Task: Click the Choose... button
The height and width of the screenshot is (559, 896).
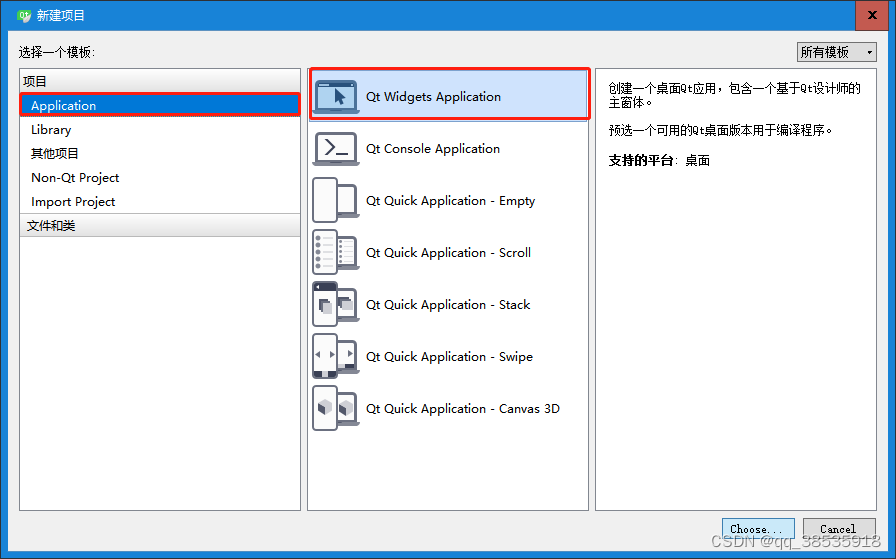Action: pos(758,529)
